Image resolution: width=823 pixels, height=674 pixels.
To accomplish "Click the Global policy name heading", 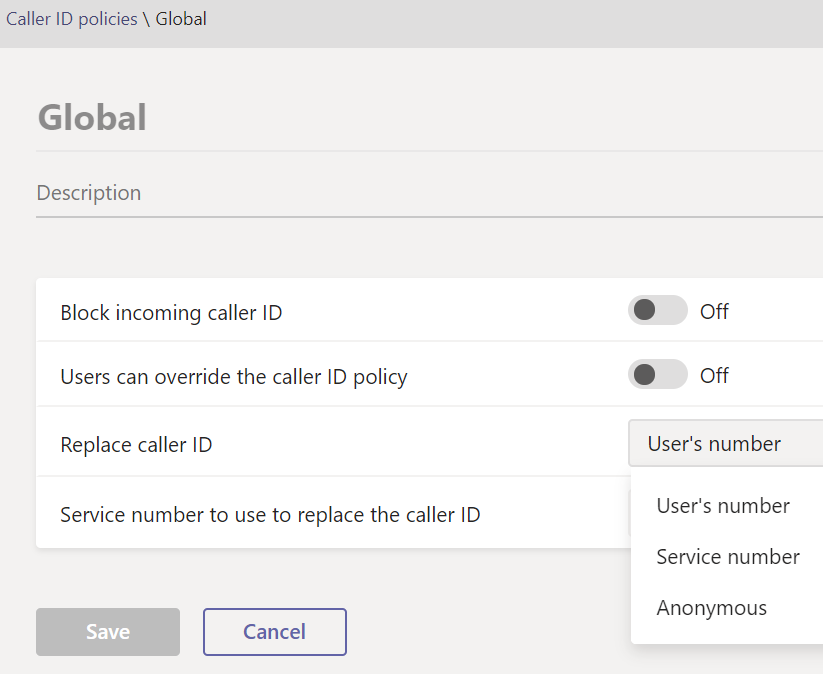I will tap(92, 117).
